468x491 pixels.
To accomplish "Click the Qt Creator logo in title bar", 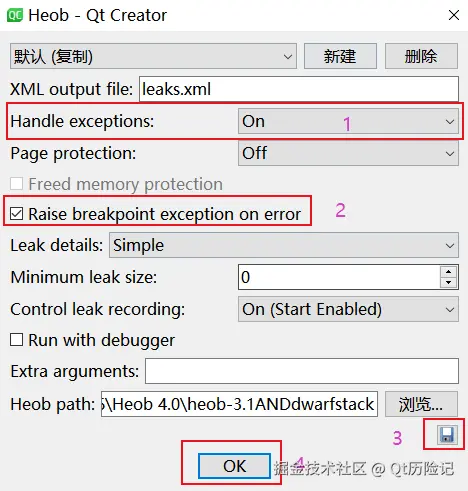I will pyautogui.click(x=15, y=15).
